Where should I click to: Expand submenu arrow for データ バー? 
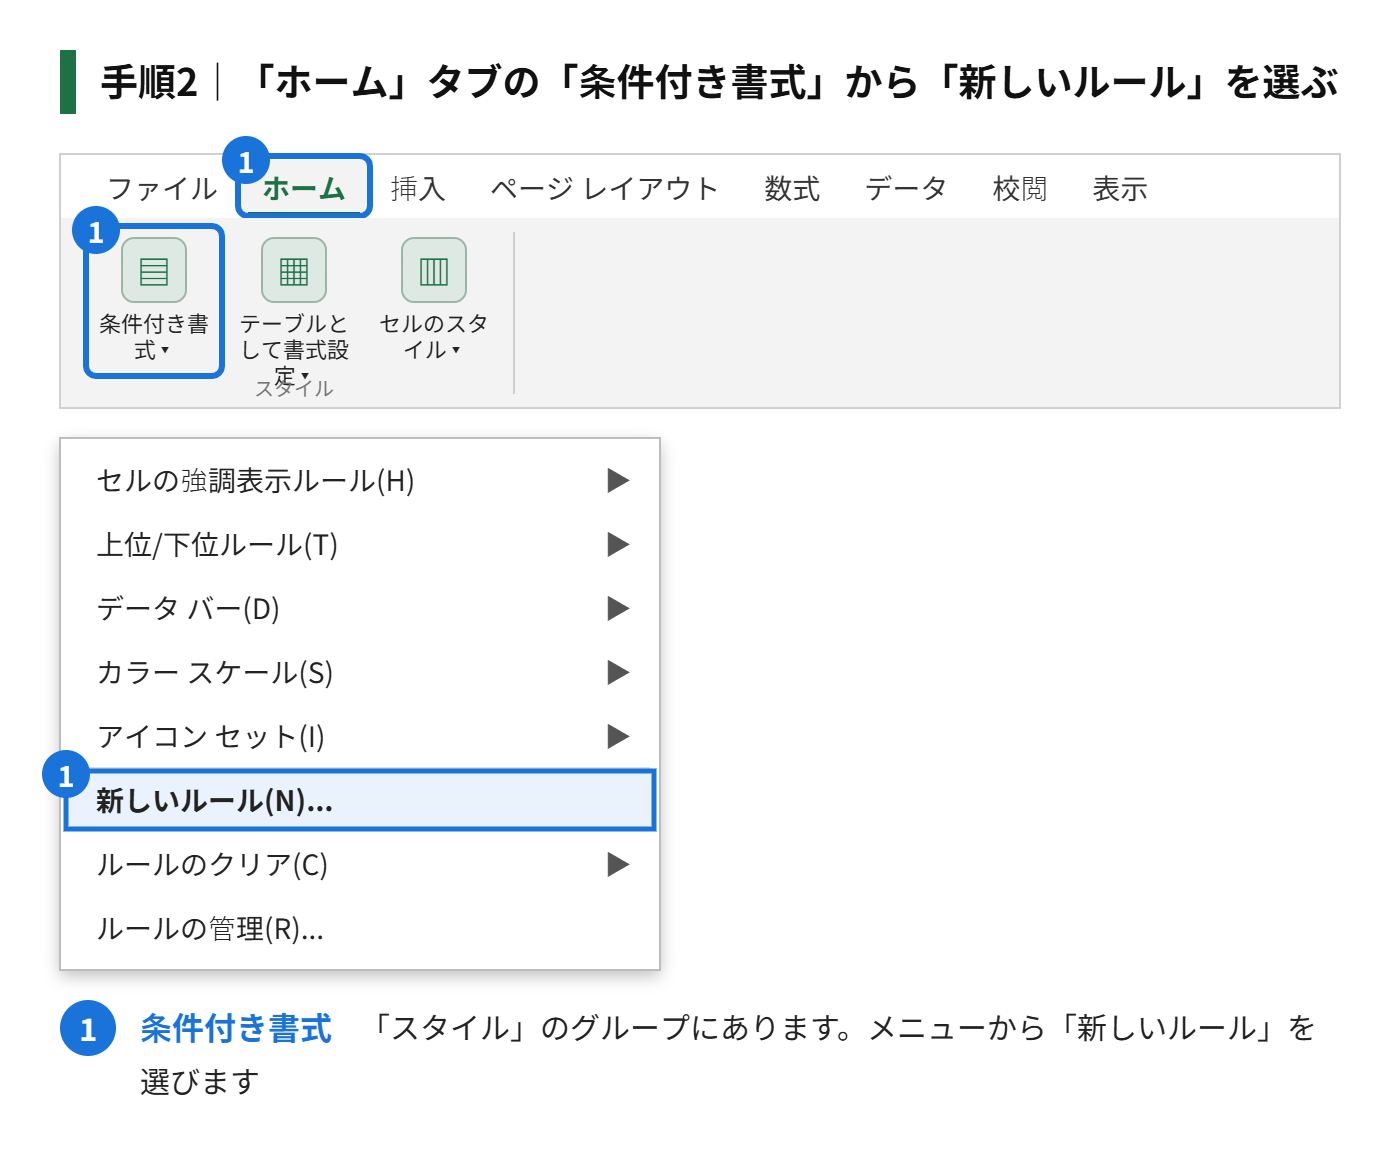618,609
